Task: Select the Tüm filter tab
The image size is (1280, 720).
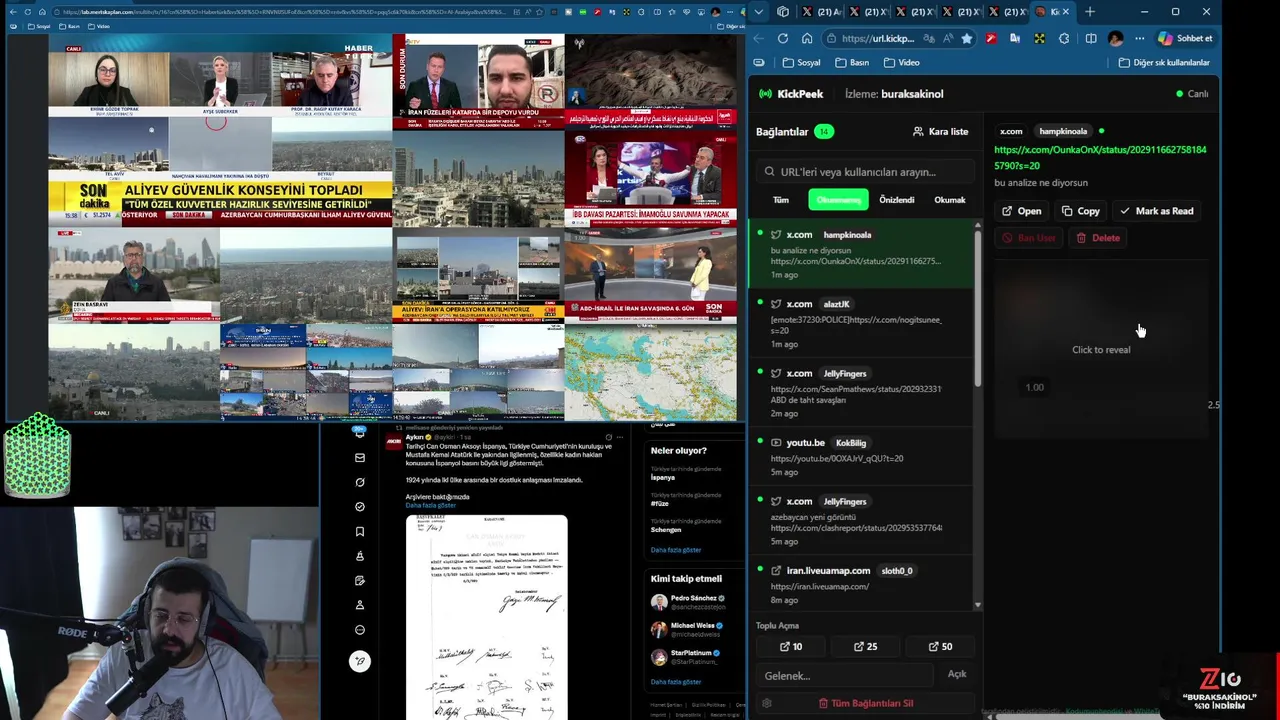Action: pos(781,200)
